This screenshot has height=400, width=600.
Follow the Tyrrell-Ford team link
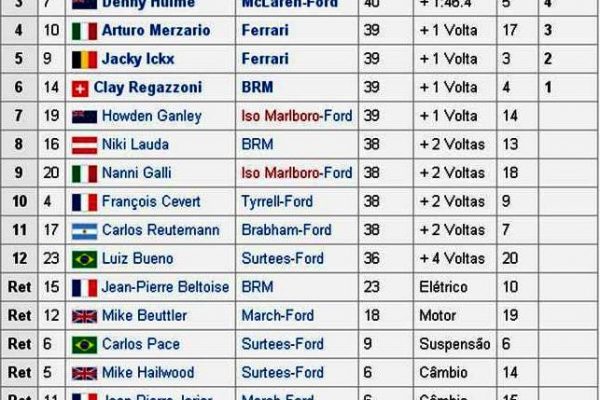pos(277,202)
